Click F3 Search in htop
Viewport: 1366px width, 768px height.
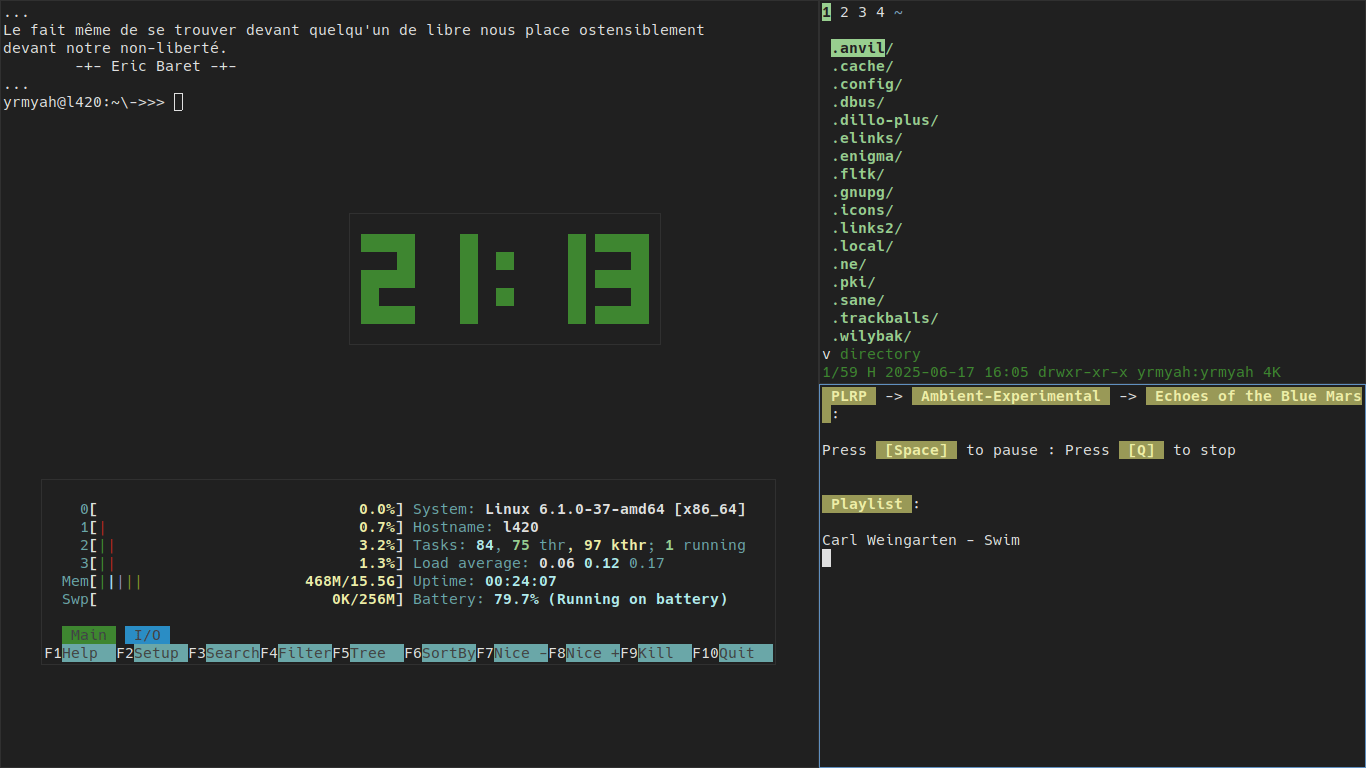[225, 653]
